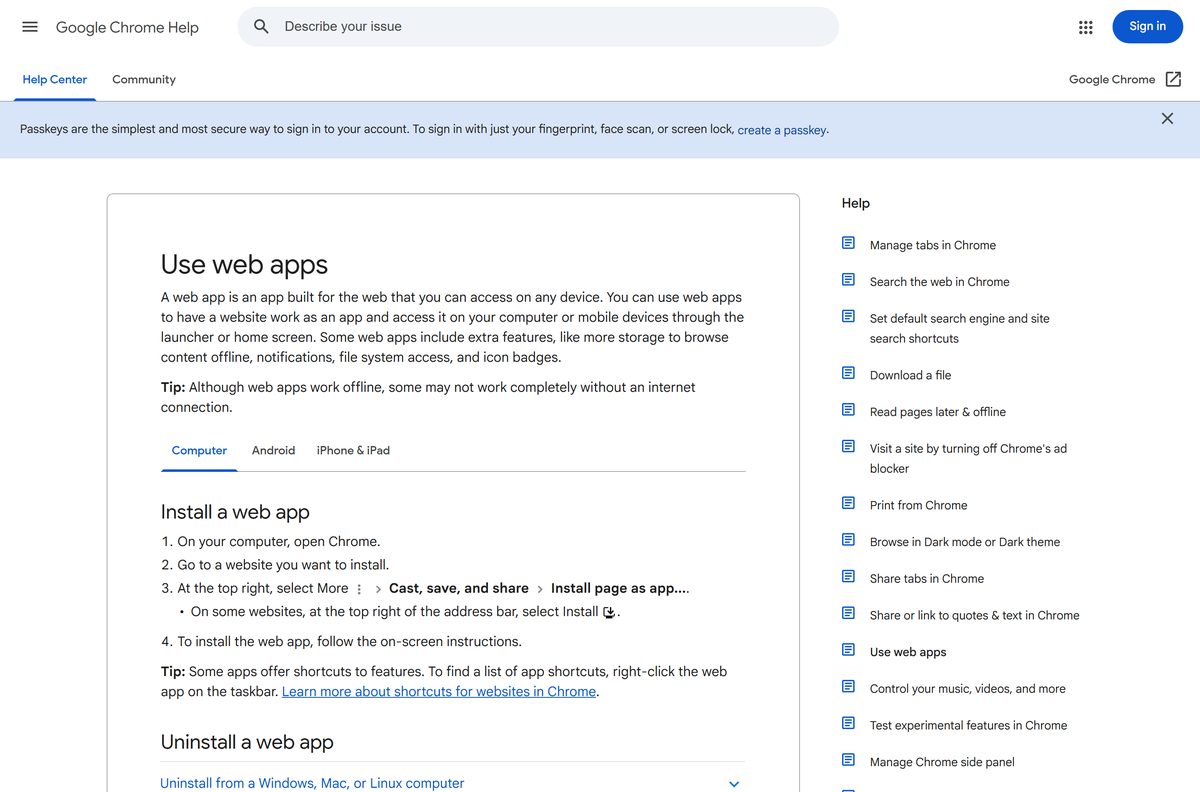Open Manage Chrome side panel article
This screenshot has height=792, width=1200.
coord(942,762)
